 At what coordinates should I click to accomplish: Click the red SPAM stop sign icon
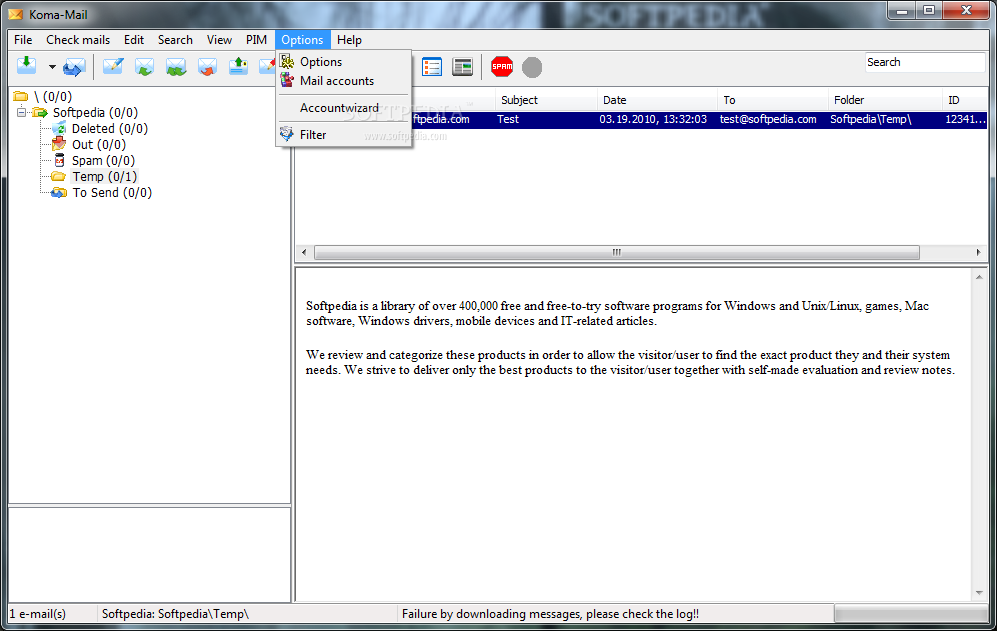point(502,66)
